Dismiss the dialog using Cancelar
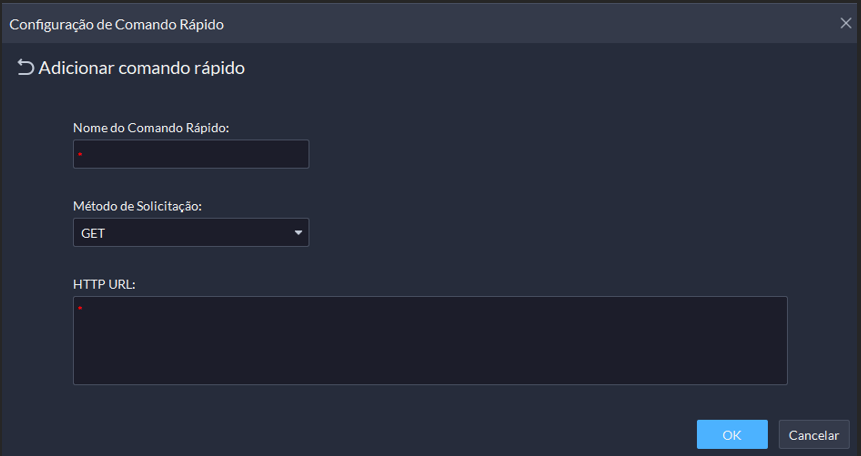 click(x=814, y=435)
